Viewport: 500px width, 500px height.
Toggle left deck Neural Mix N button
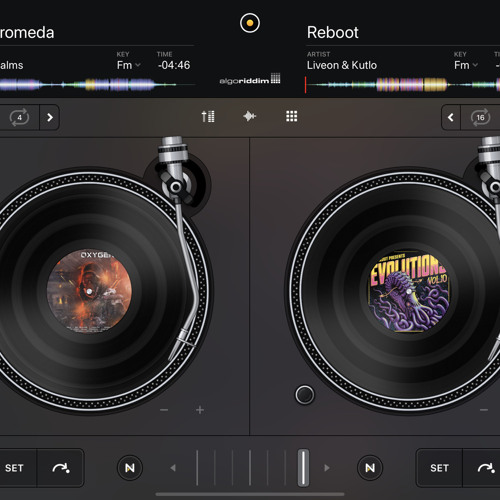tap(130, 468)
